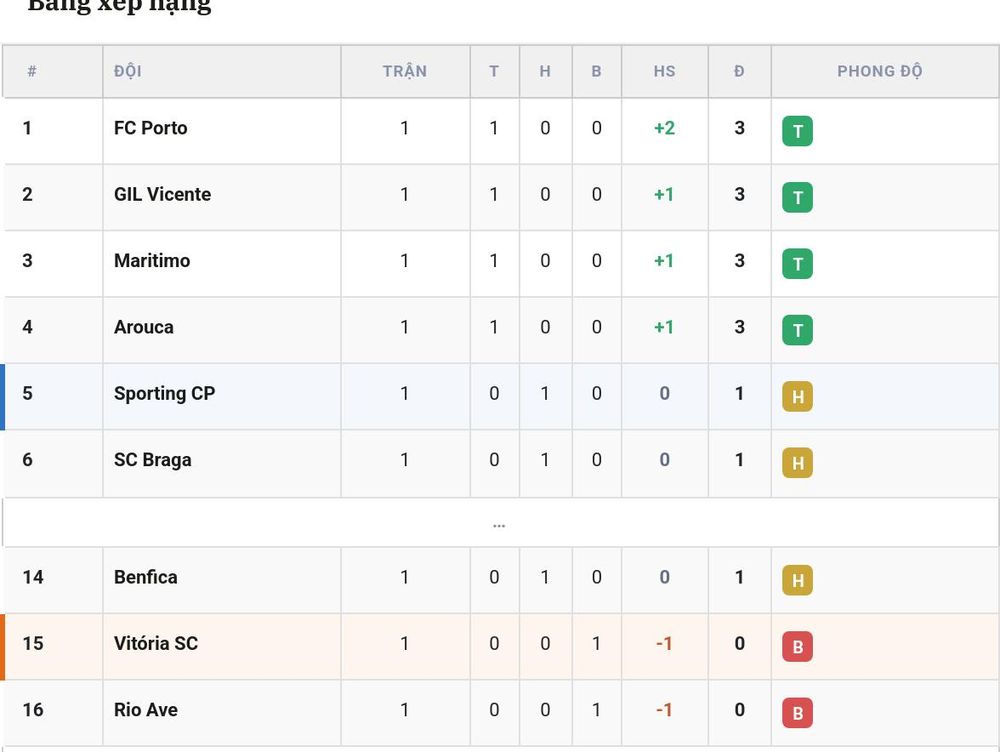The image size is (1000, 752).
Task: Open the FC Porto team link
Action: (151, 128)
